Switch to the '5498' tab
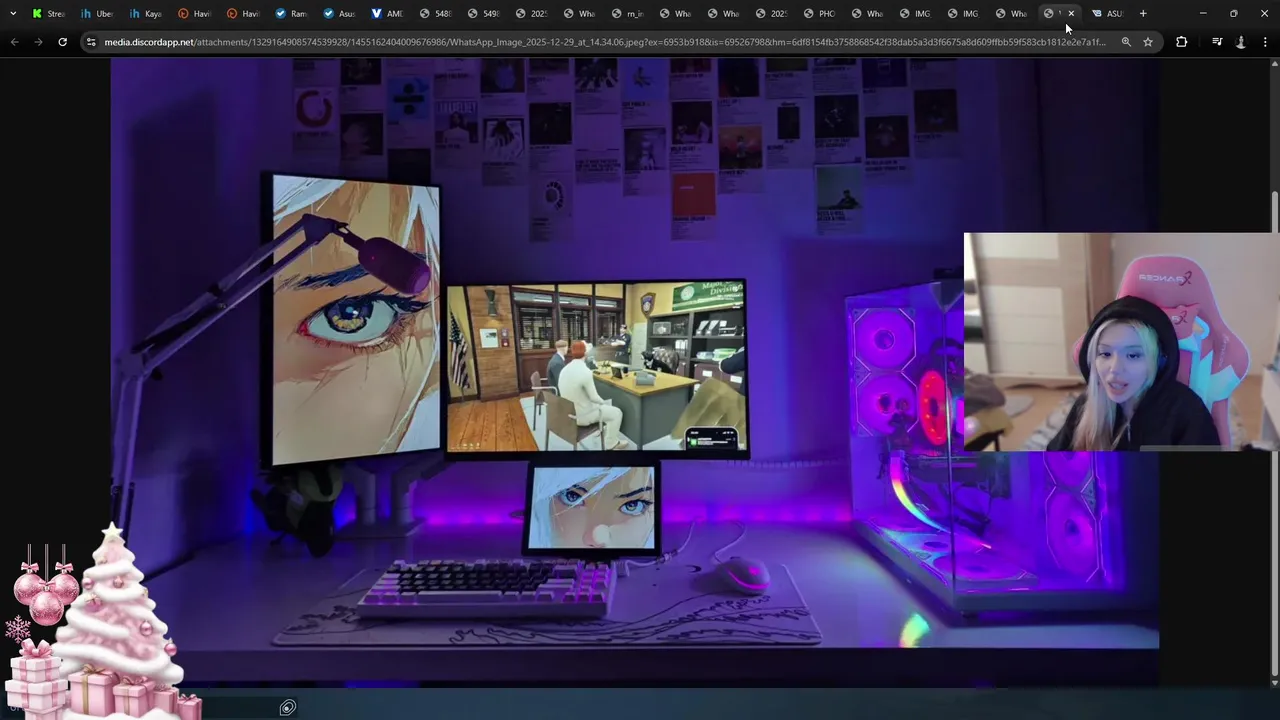 pos(483,13)
